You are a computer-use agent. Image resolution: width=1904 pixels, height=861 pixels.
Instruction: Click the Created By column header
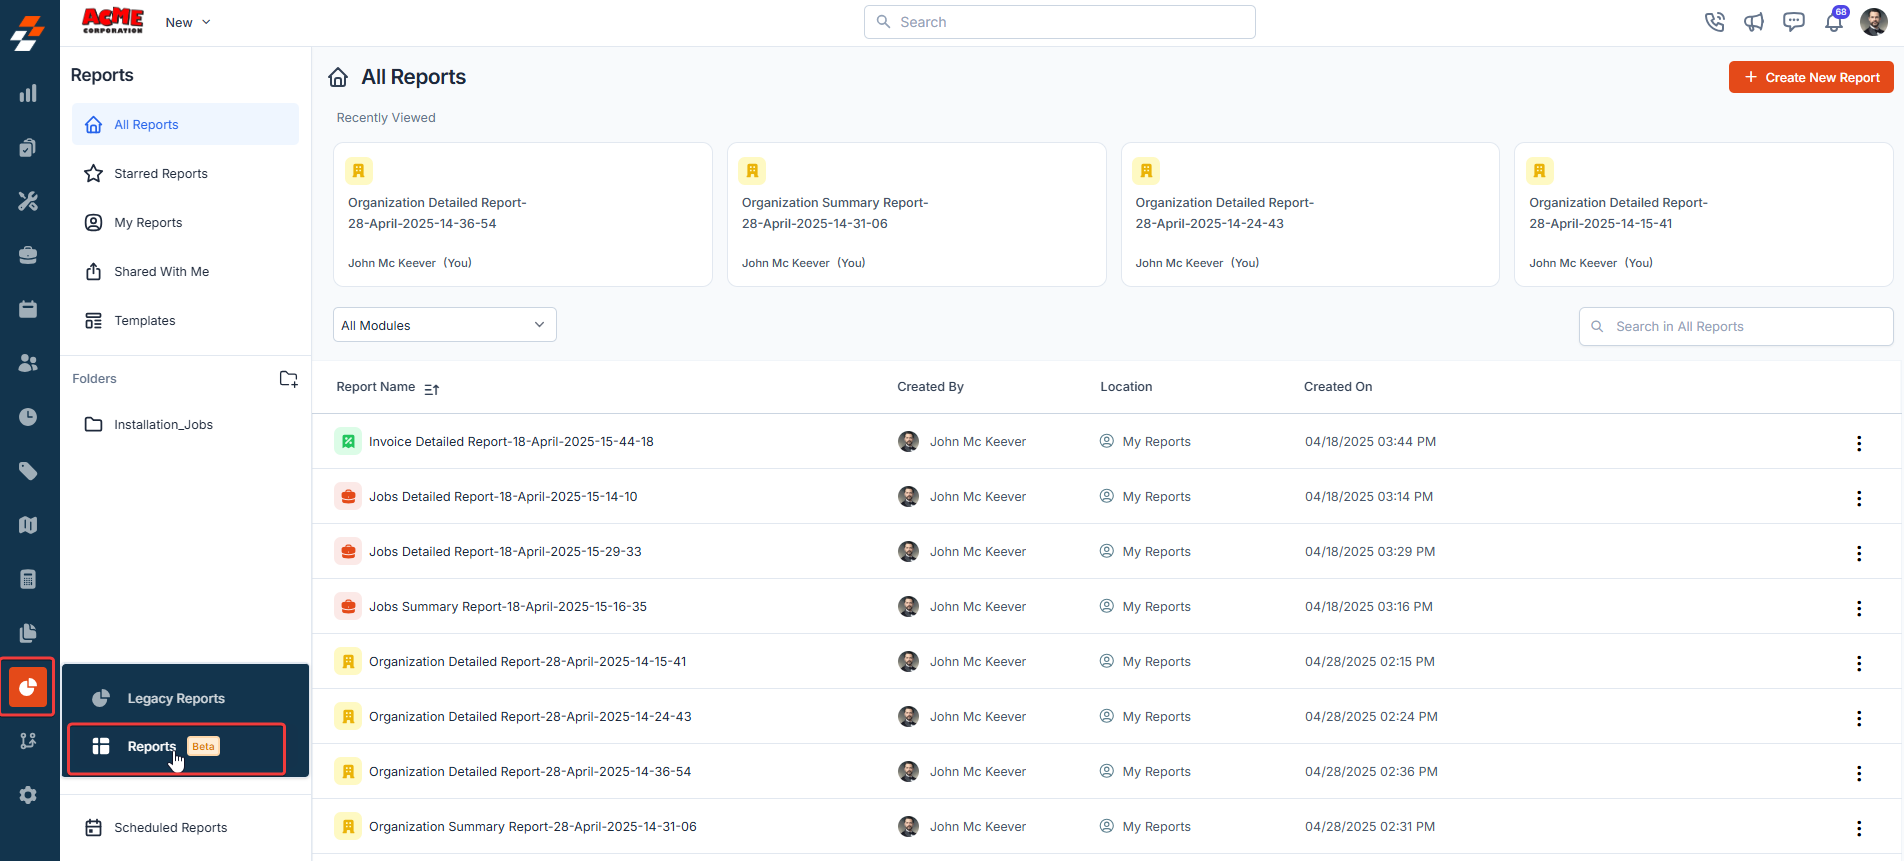coord(930,387)
